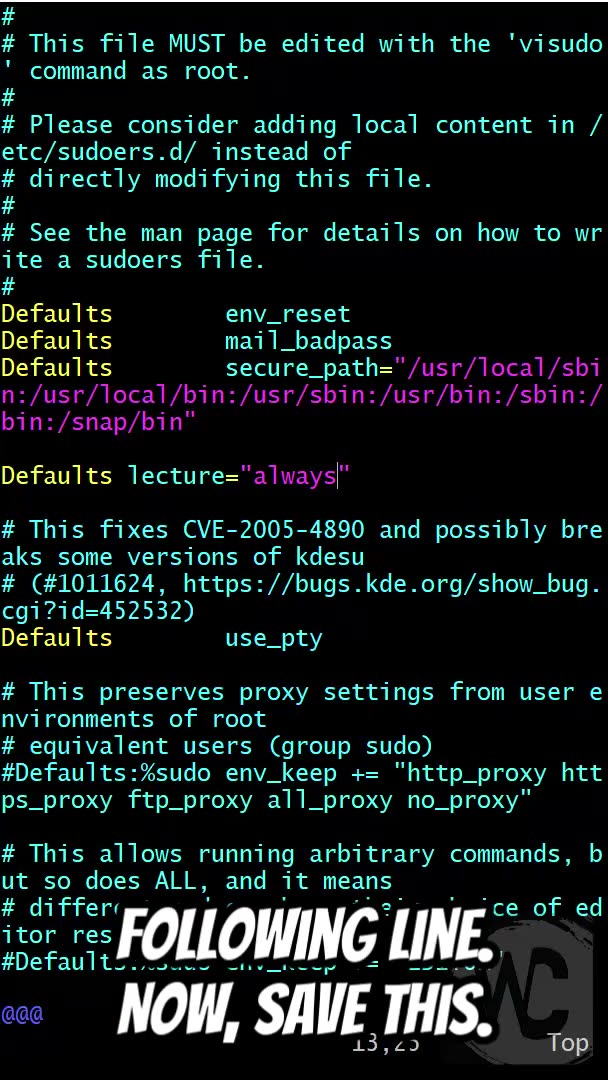Click the word kdesu in the comment

coord(329,557)
